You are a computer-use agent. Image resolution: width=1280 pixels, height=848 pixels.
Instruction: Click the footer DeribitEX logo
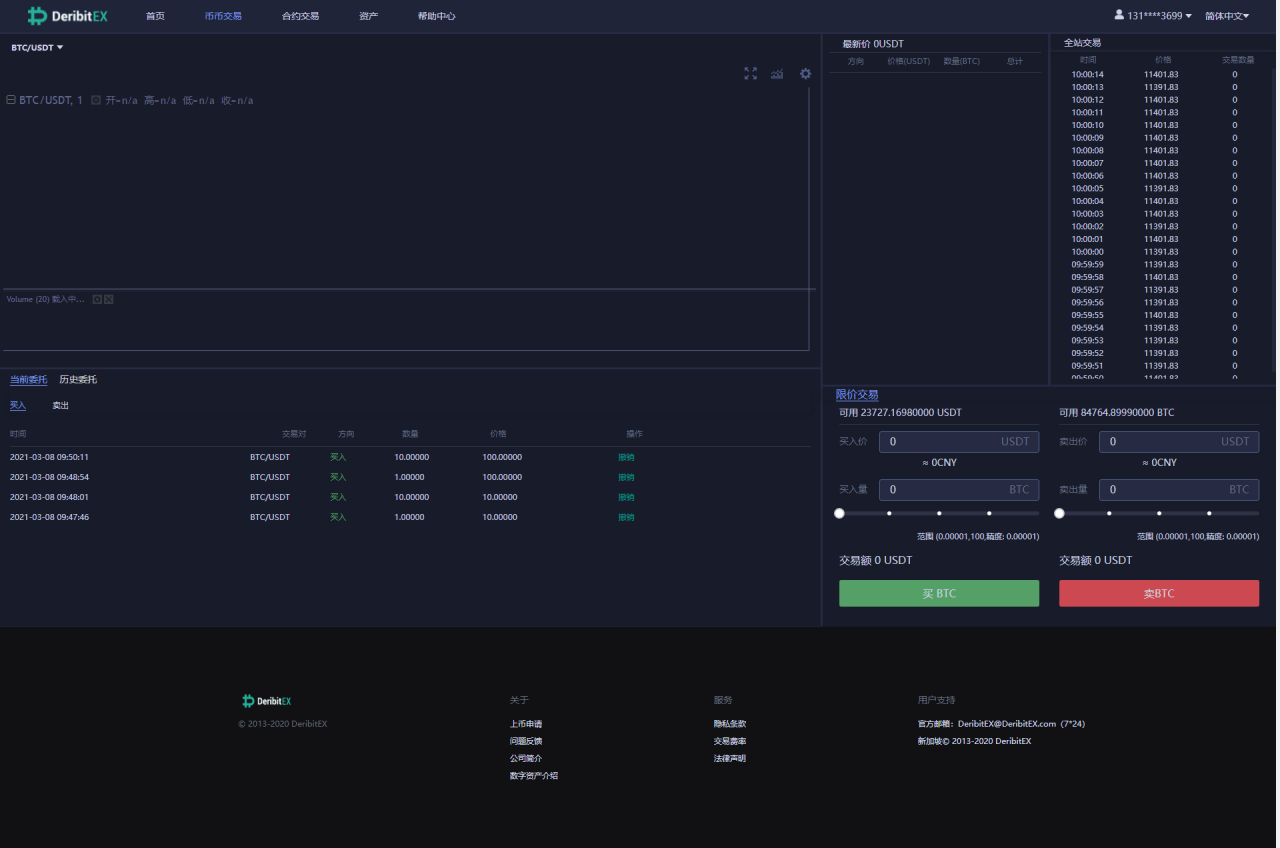pos(266,701)
